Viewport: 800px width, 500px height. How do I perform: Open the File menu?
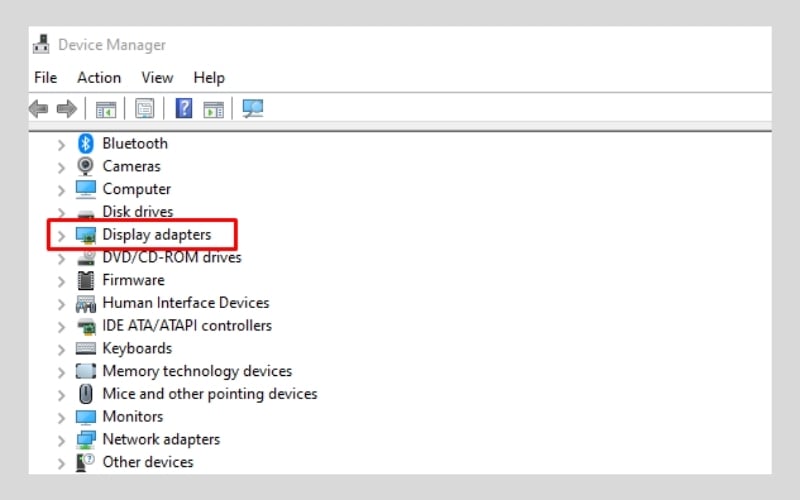click(45, 77)
